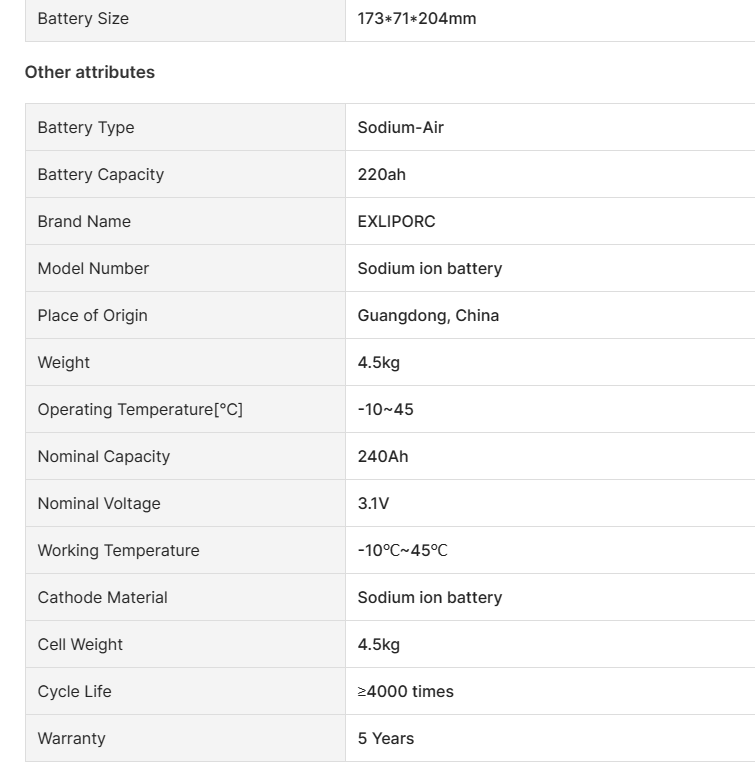
Task: Click the Operating Temperature[°C] label
Action: point(140,409)
